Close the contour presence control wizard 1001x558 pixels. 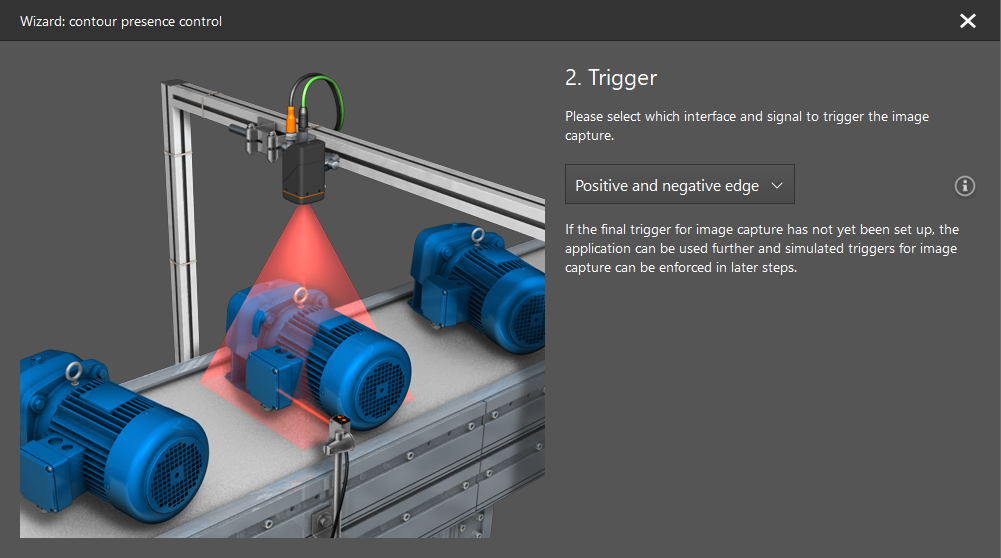pyautogui.click(x=967, y=21)
